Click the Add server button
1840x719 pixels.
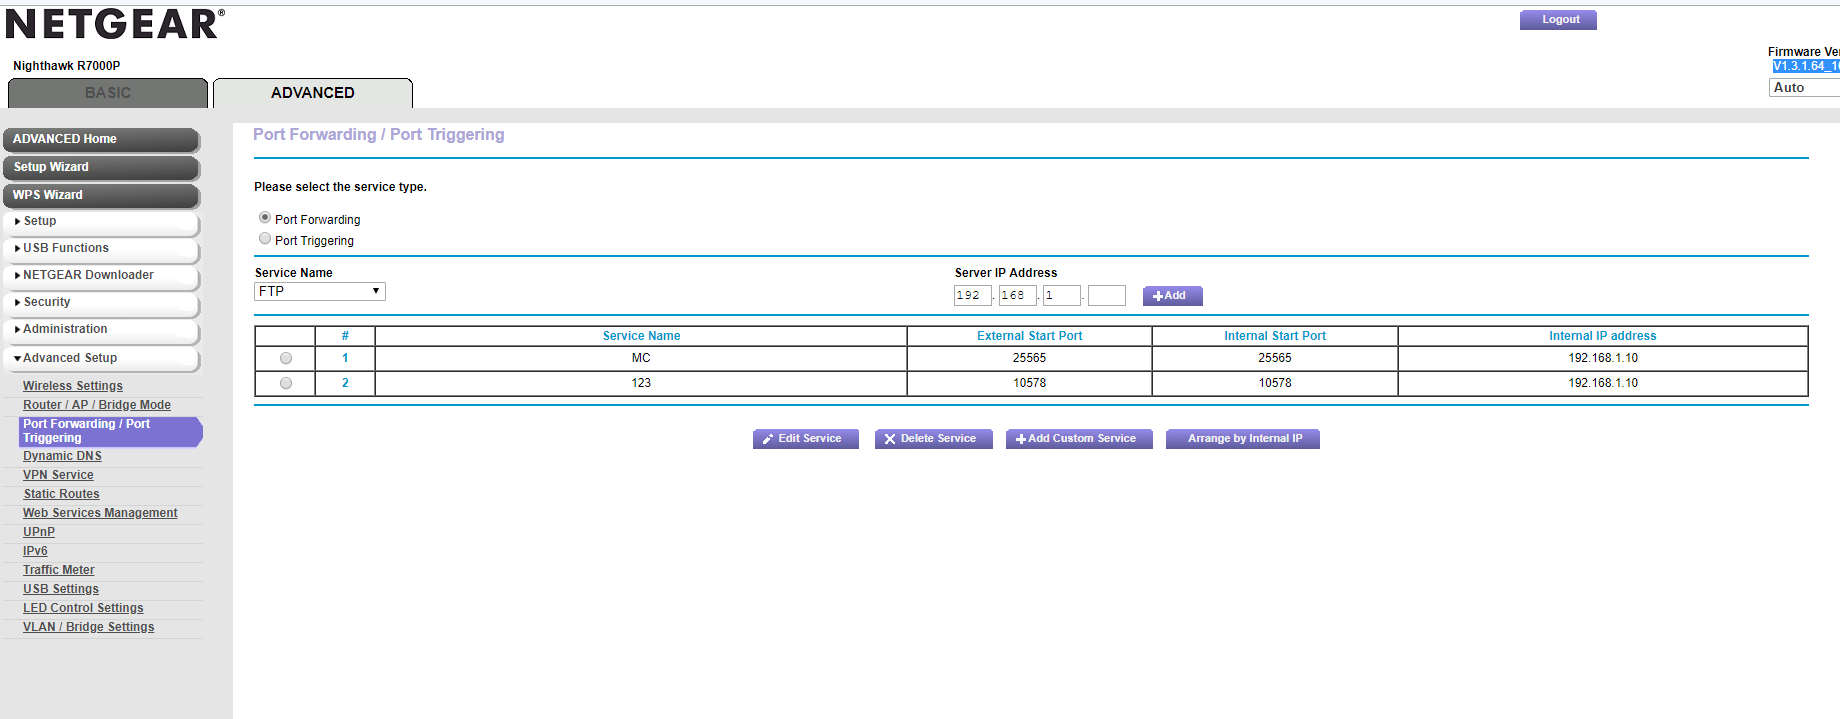[x=1172, y=296]
